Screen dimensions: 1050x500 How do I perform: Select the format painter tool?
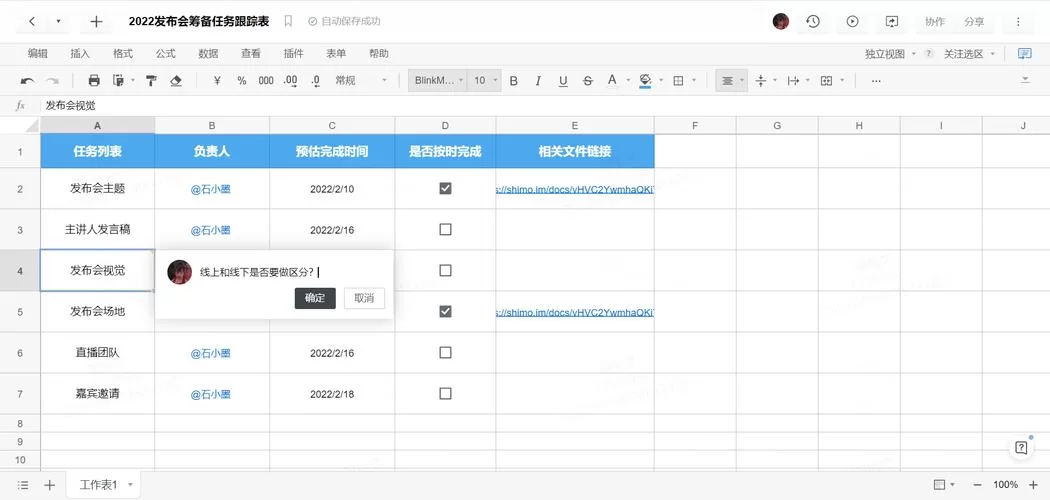(x=151, y=80)
